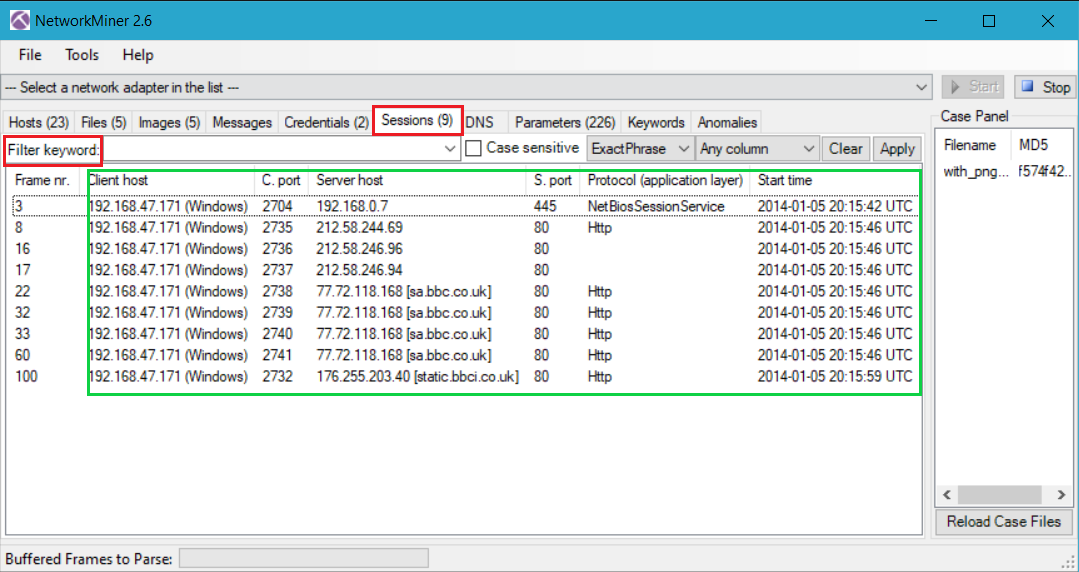Screen dimensions: 1079x572
Task: Click the NetworkMiner app icon in title bar
Action: click(x=19, y=20)
